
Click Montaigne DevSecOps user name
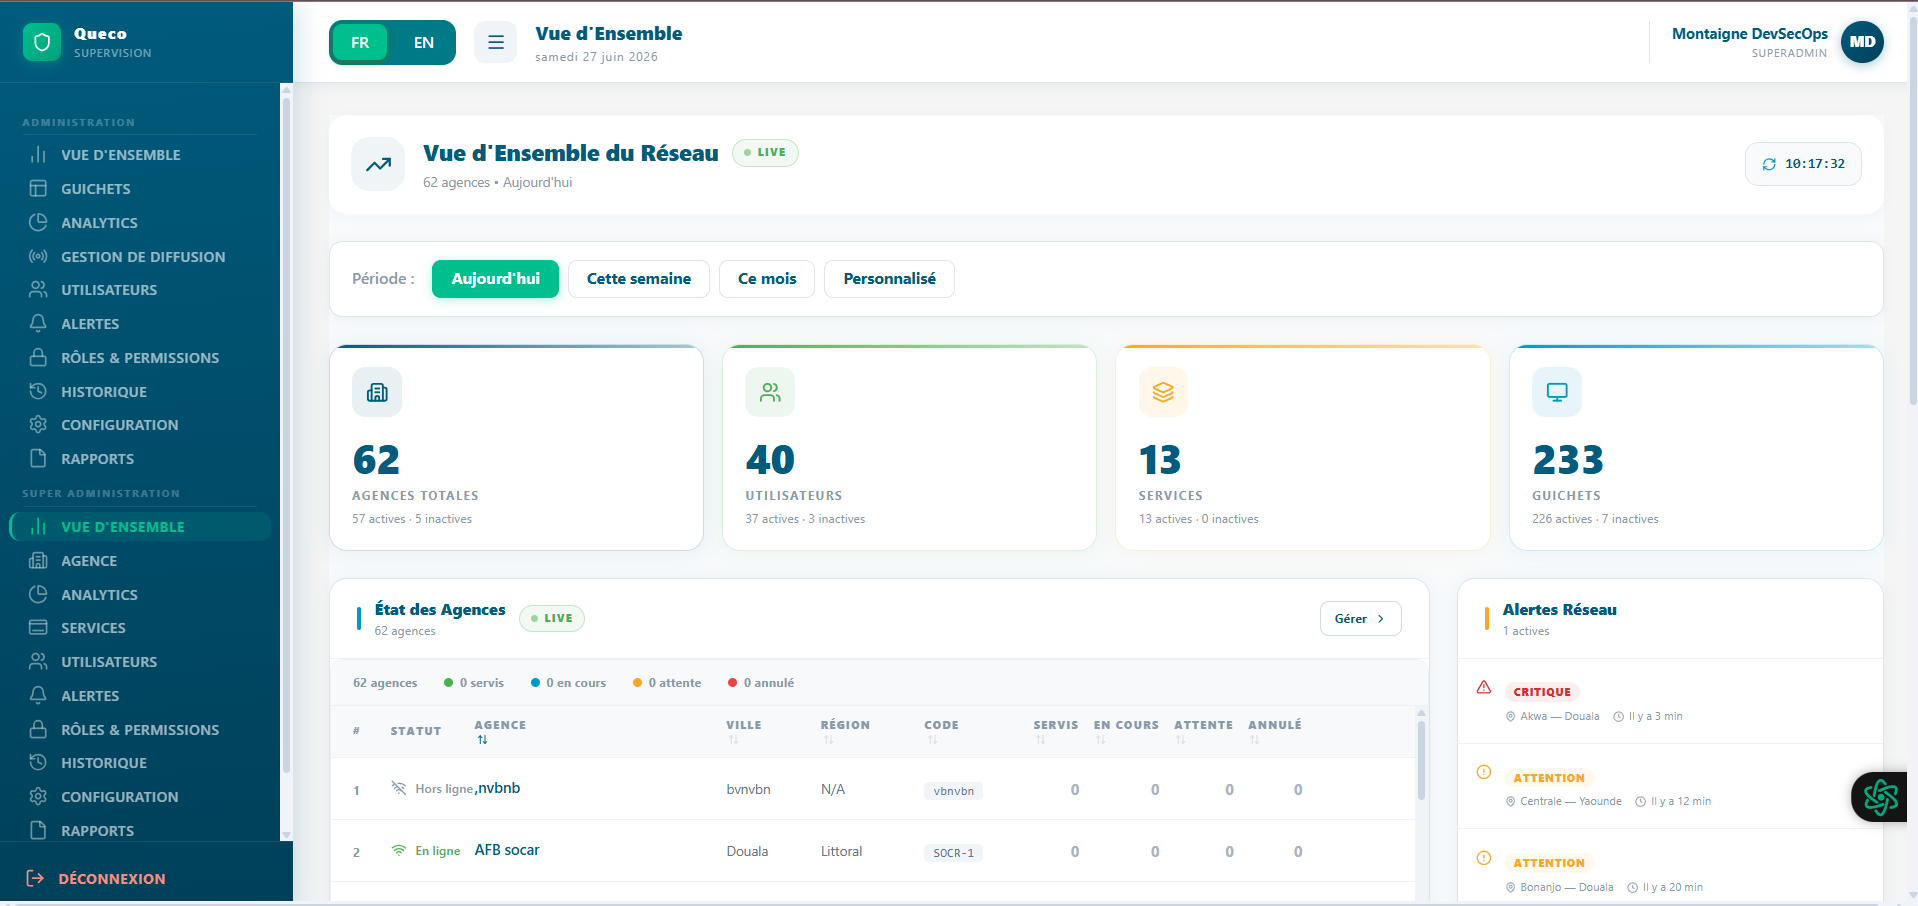(1749, 33)
